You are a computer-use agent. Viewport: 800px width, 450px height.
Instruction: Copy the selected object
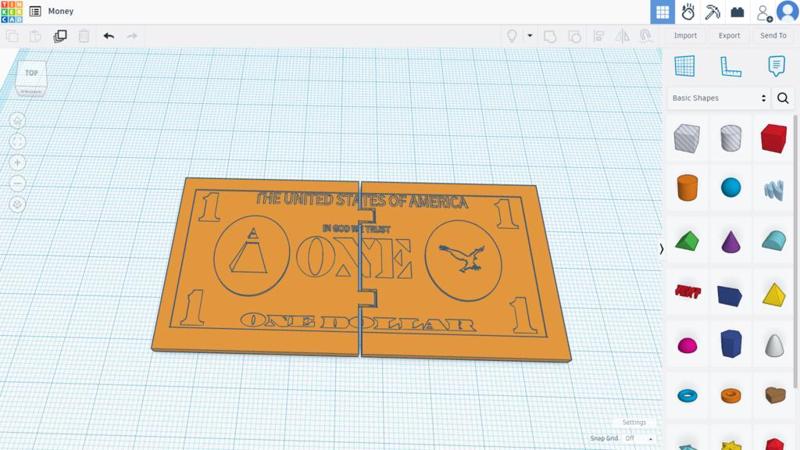[12, 36]
